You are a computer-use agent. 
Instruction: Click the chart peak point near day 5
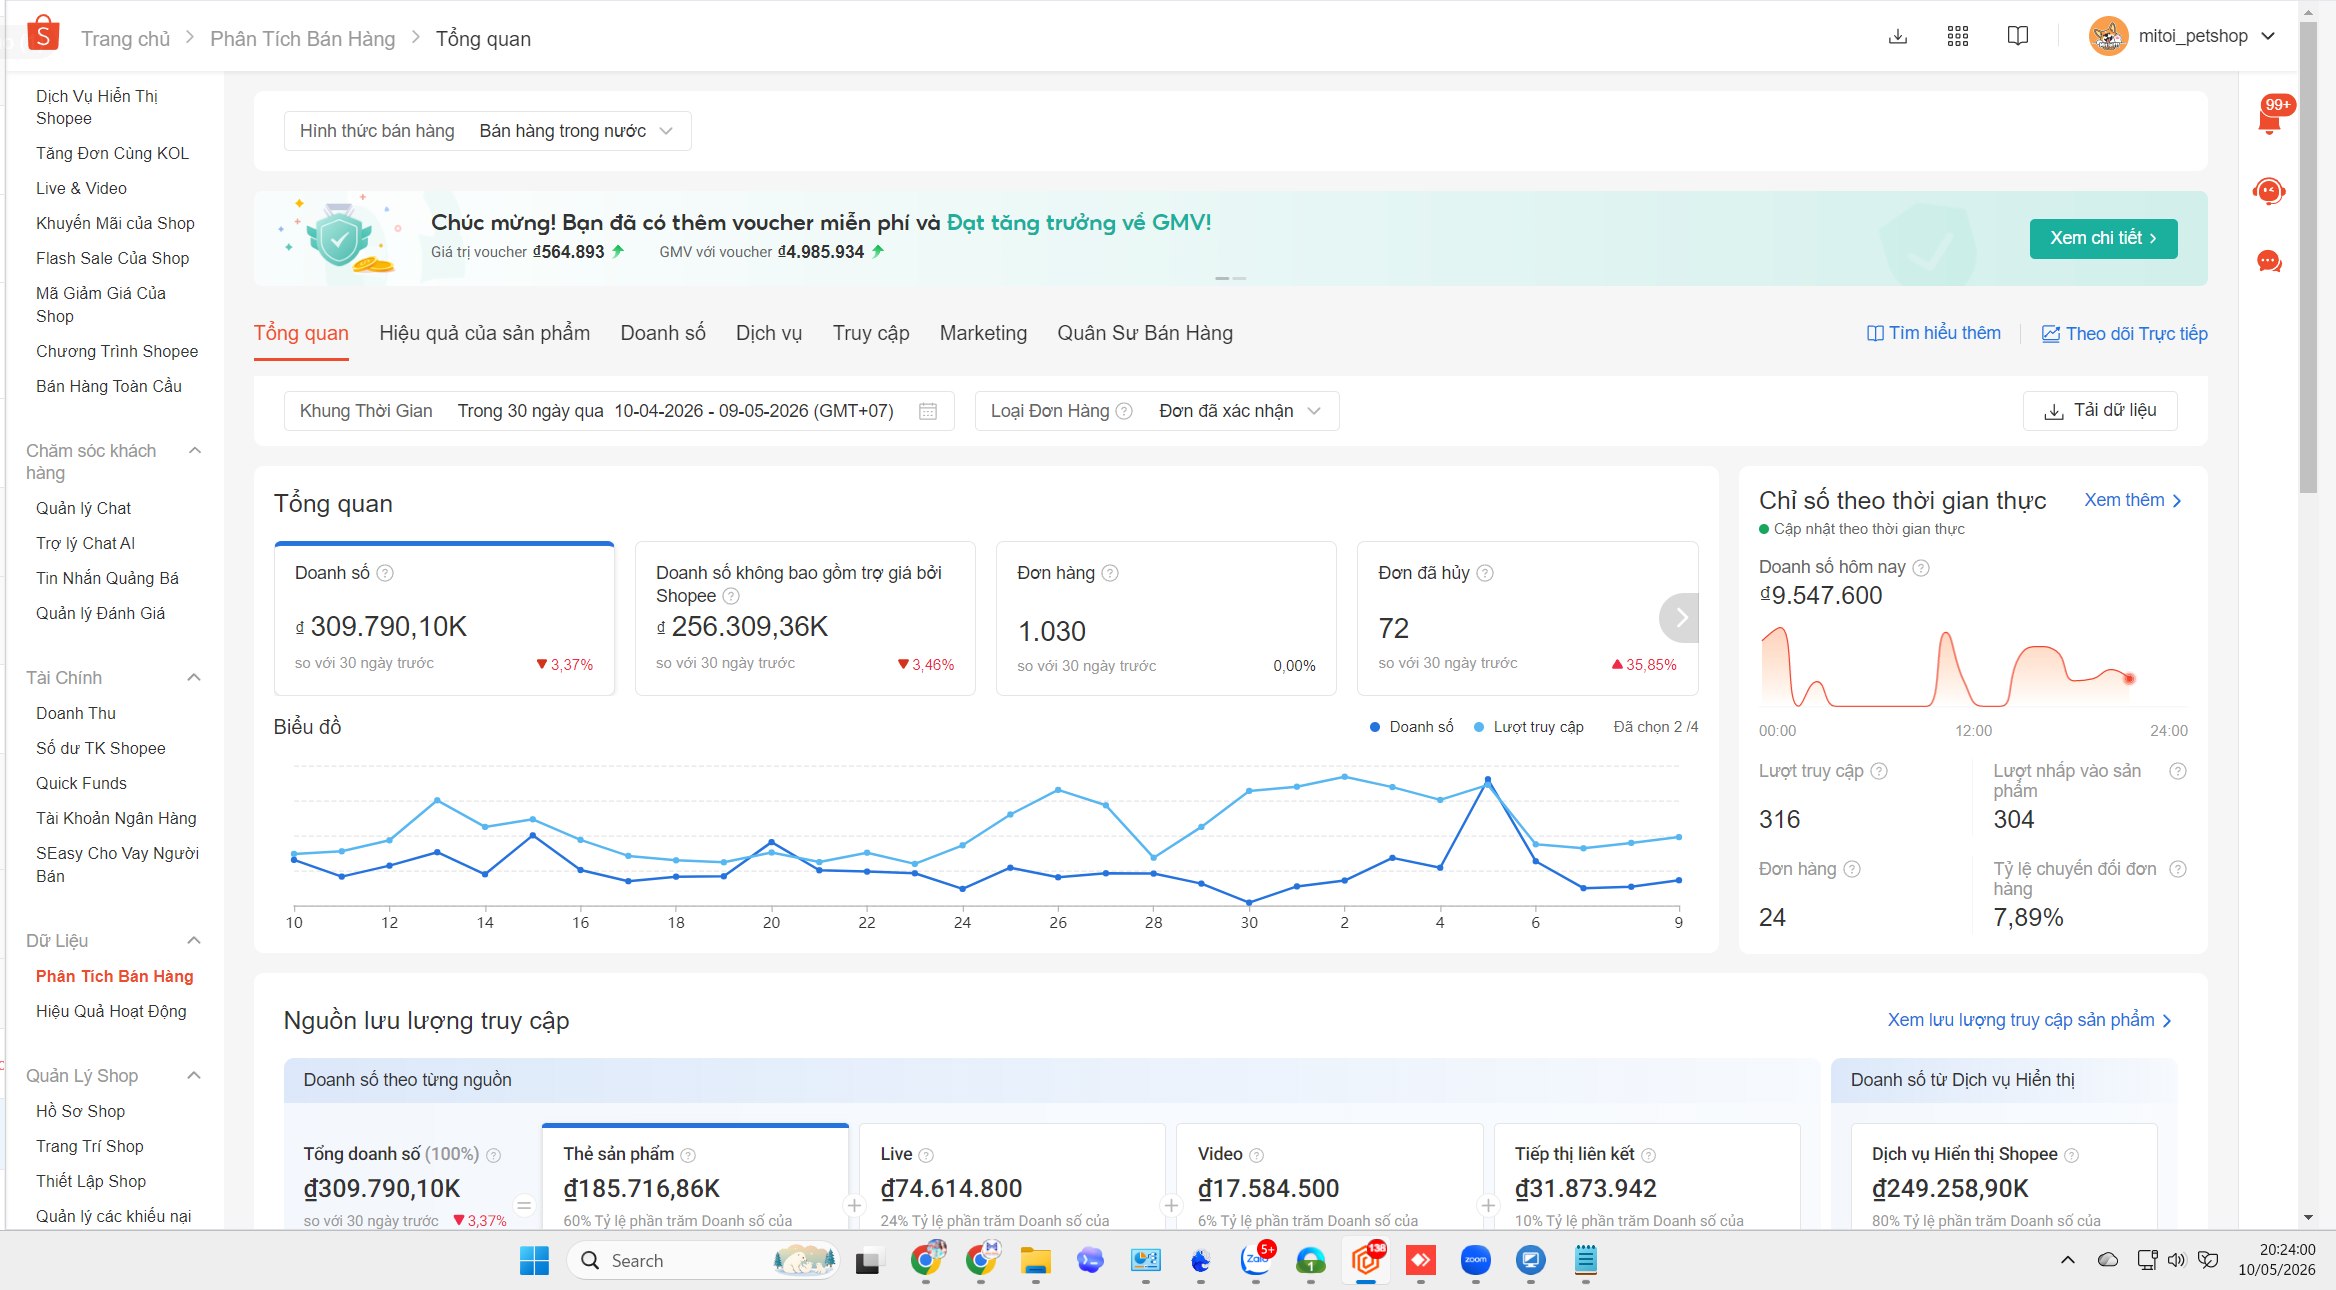[1488, 780]
